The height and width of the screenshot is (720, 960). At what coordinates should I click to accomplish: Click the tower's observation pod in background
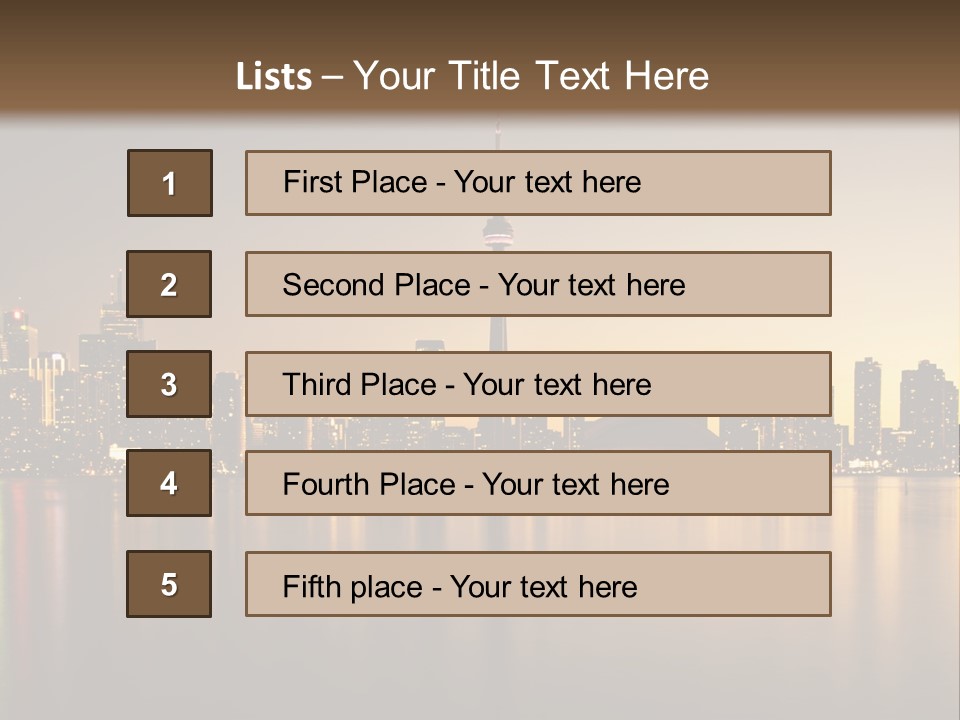(x=497, y=235)
